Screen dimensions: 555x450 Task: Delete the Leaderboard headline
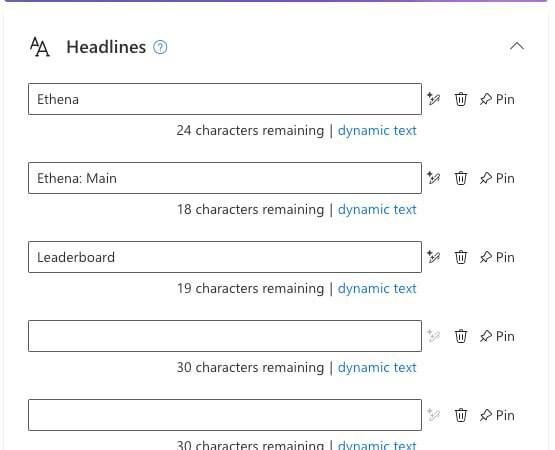[460, 257]
